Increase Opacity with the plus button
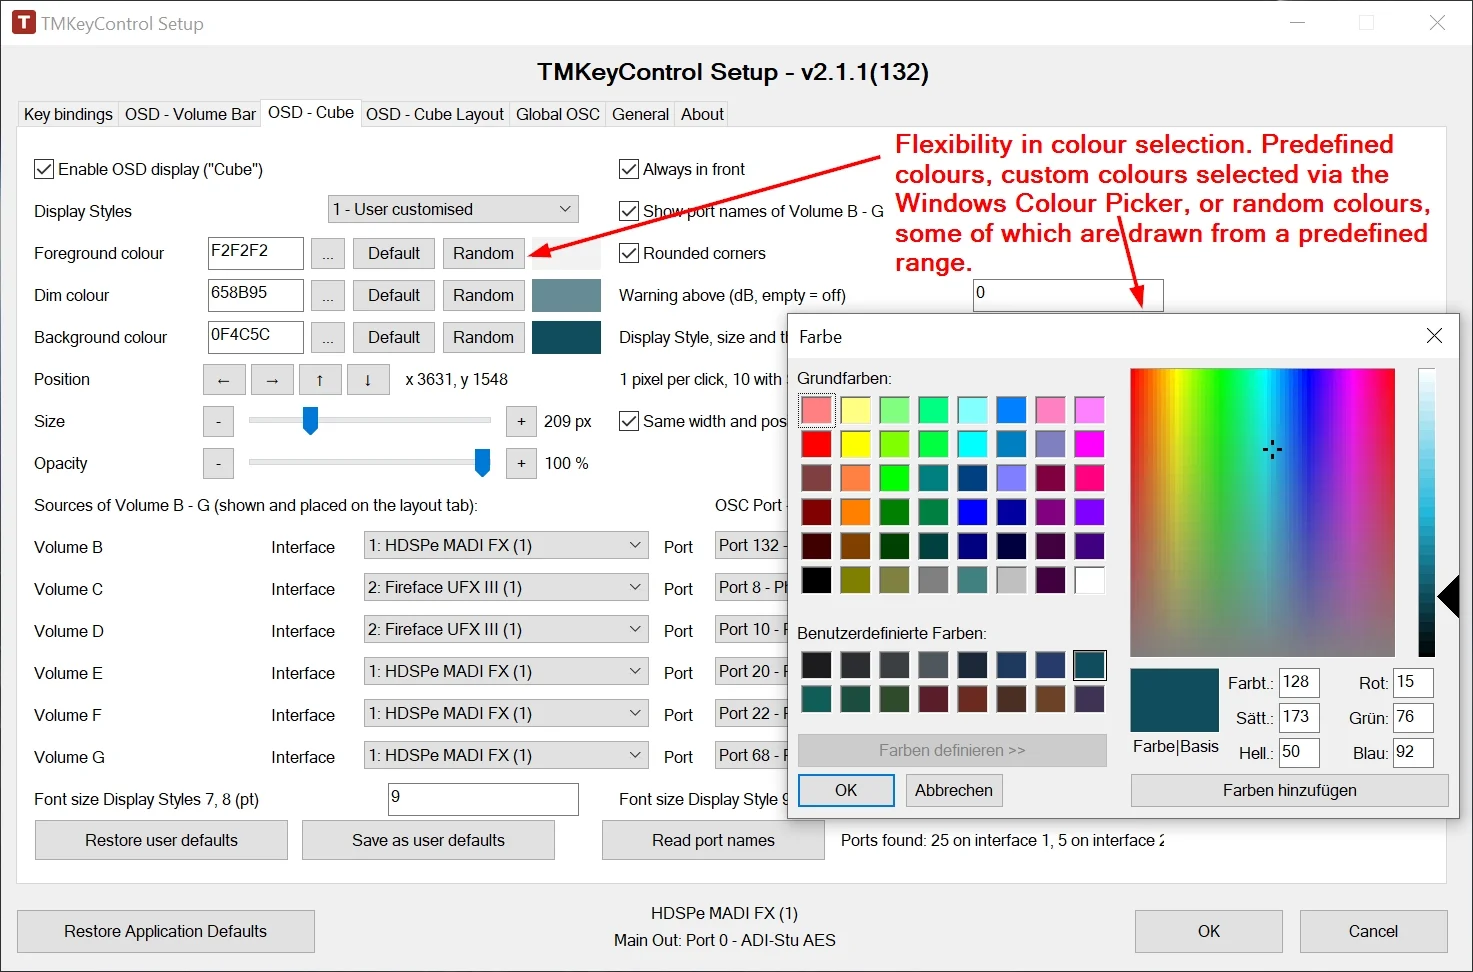The image size is (1473, 972). pyautogui.click(x=521, y=464)
